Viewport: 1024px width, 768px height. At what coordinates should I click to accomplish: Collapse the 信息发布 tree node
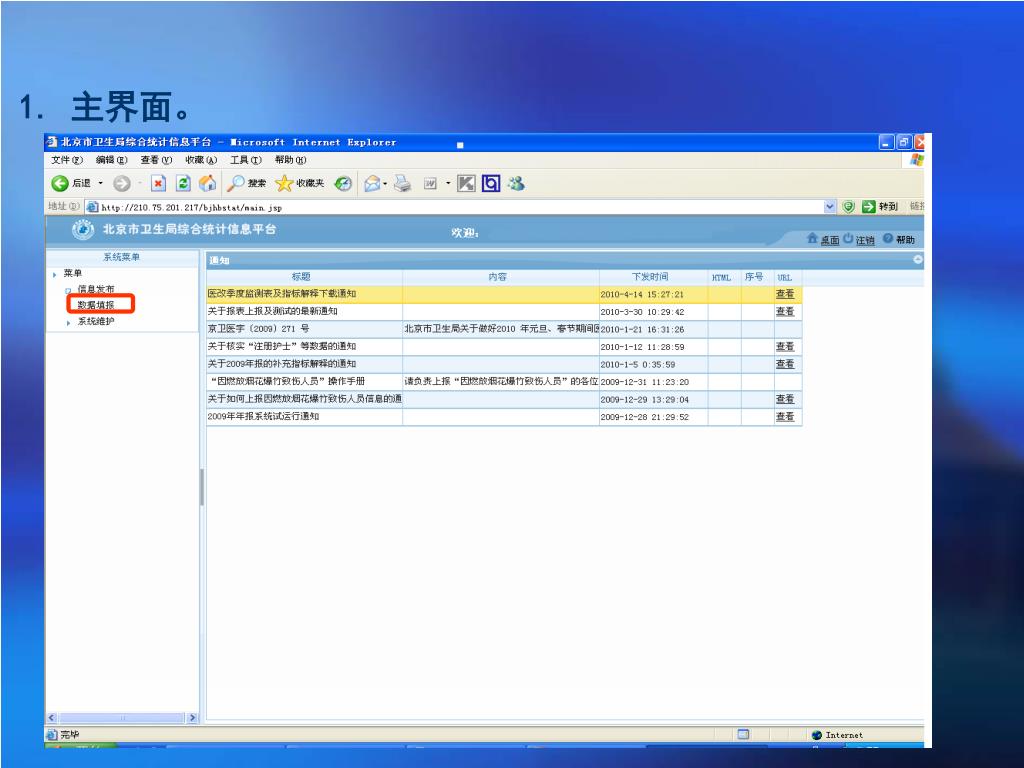pos(68,290)
